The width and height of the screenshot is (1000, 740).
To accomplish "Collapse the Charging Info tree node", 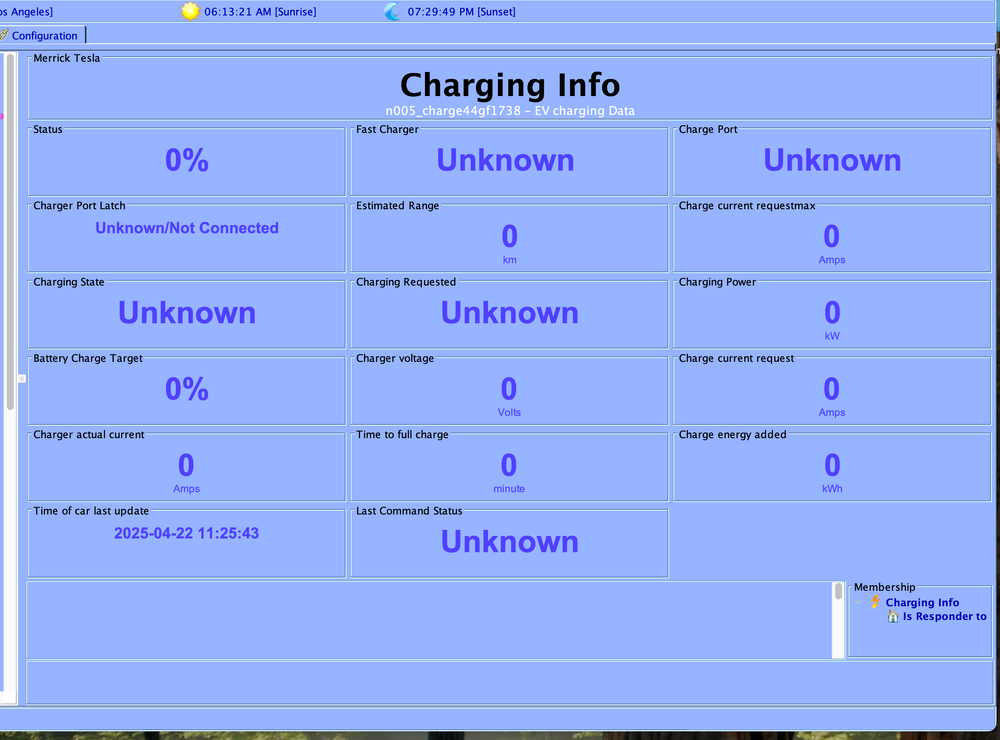I will tap(858, 603).
